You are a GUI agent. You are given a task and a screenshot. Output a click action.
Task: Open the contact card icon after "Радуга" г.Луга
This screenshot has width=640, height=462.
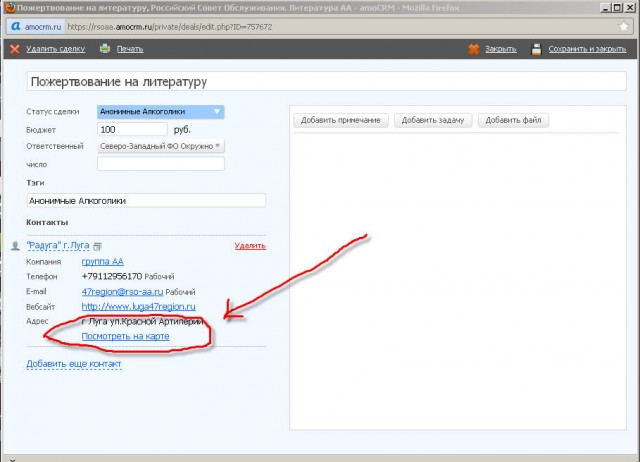(98, 245)
